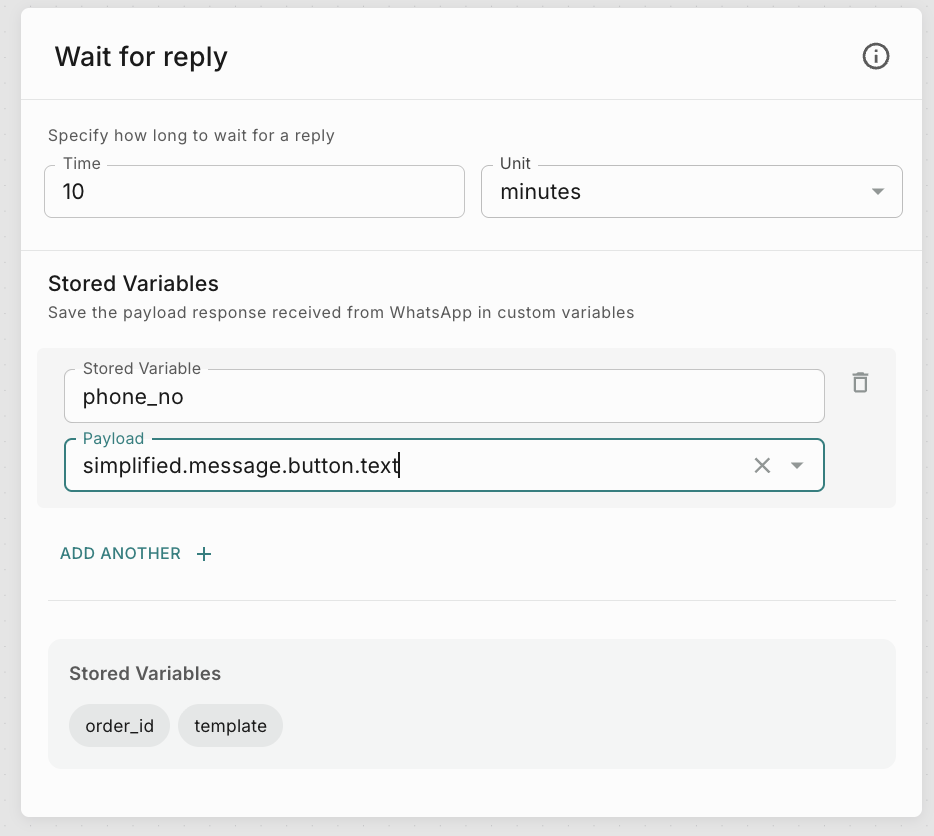Viewport: 934px width, 836px height.
Task: Clear the Payload field with the X icon
Action: click(x=762, y=465)
